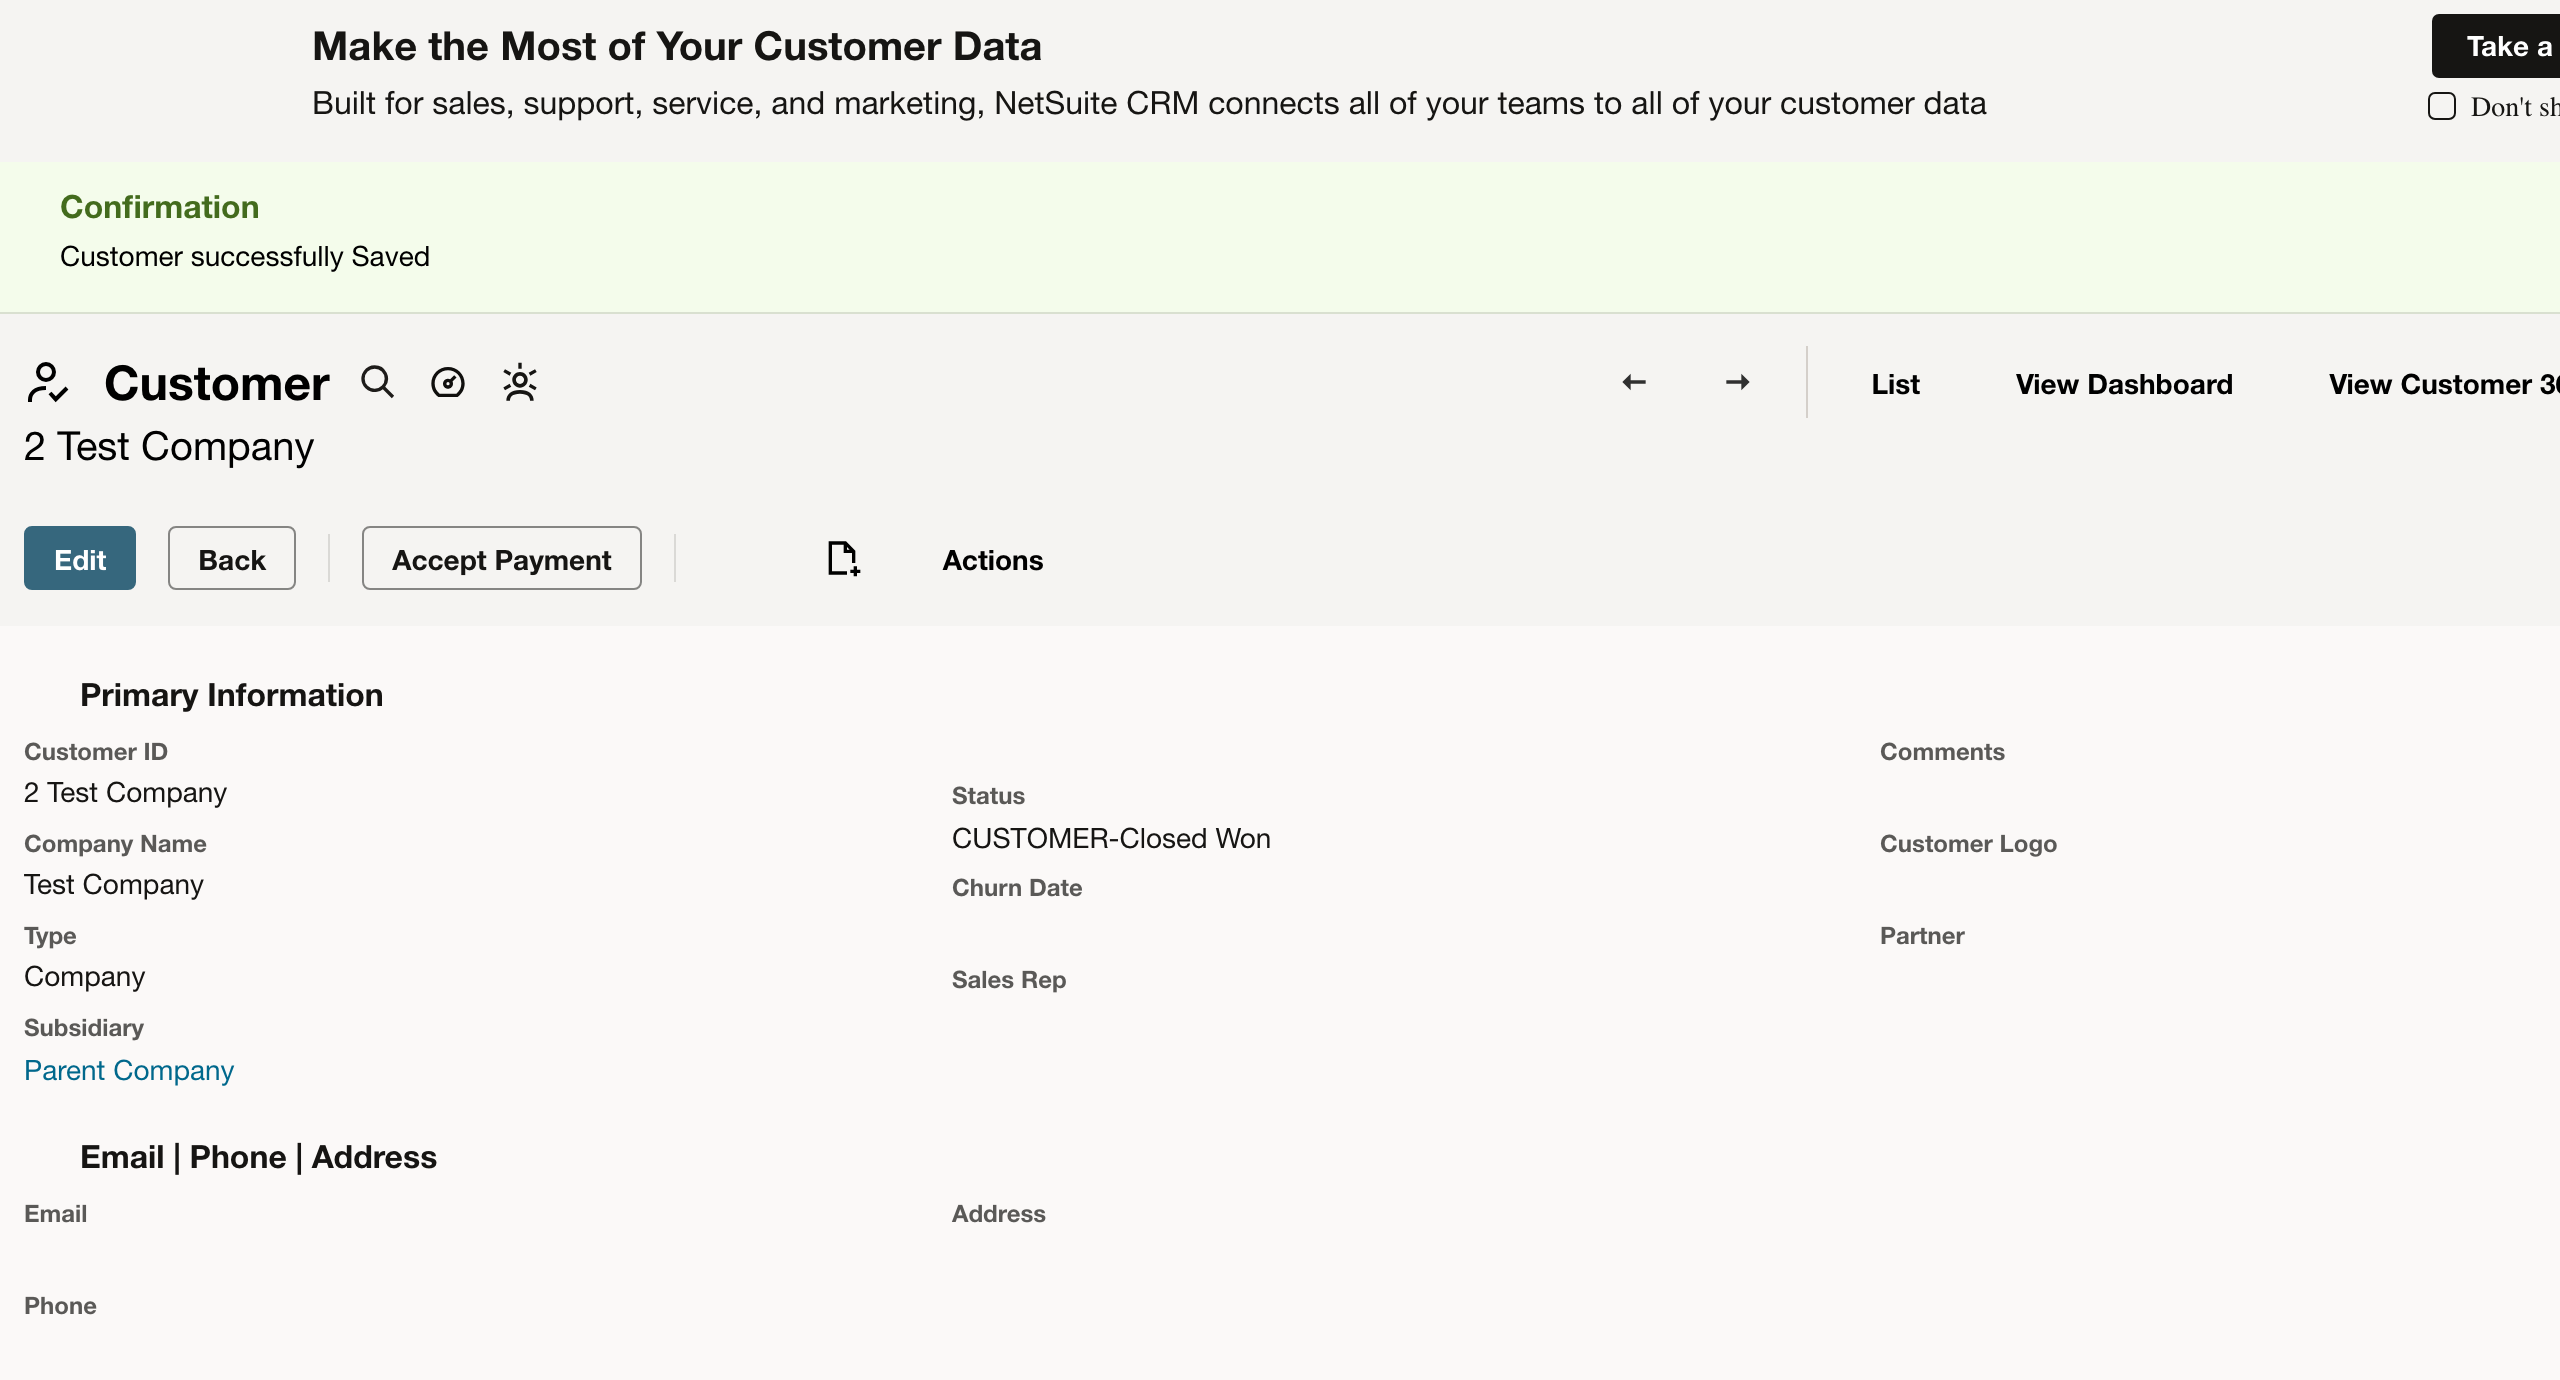Click the customer record type icon
2560x1380 pixels.
click(x=47, y=383)
